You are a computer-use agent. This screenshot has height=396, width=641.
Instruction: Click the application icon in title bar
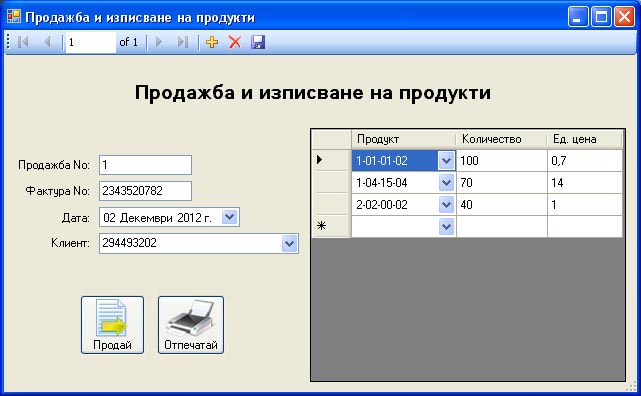click(x=13, y=16)
